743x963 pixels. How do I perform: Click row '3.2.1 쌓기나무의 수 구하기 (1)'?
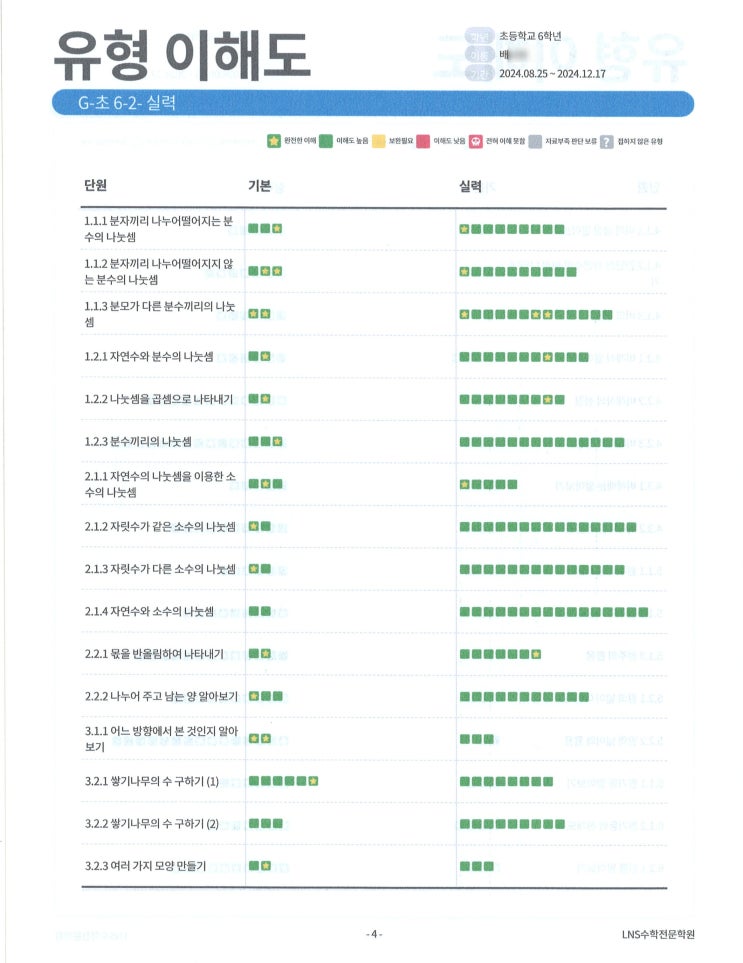(x=151, y=781)
